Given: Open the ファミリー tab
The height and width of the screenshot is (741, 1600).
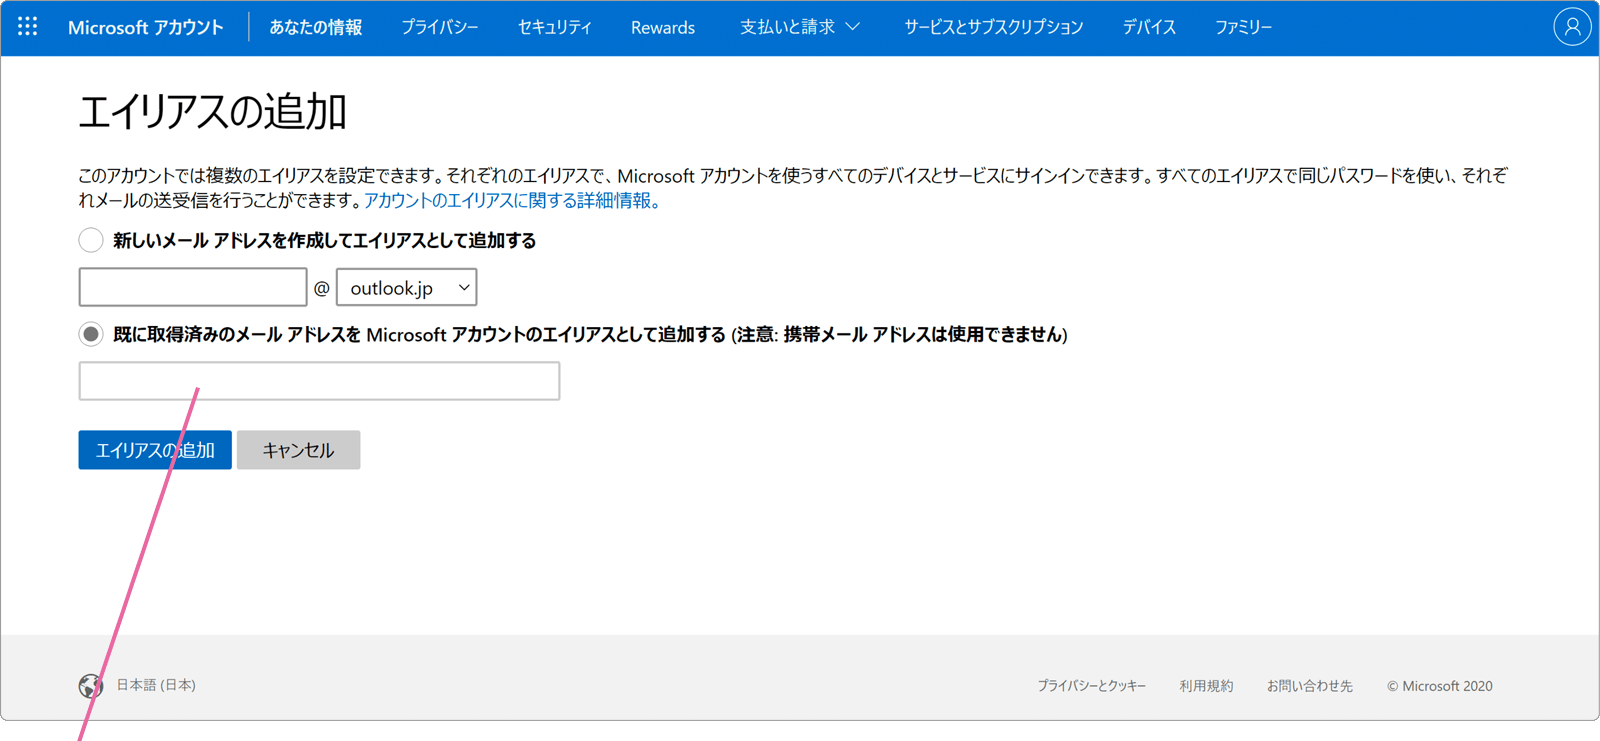Looking at the screenshot, I should (1243, 27).
